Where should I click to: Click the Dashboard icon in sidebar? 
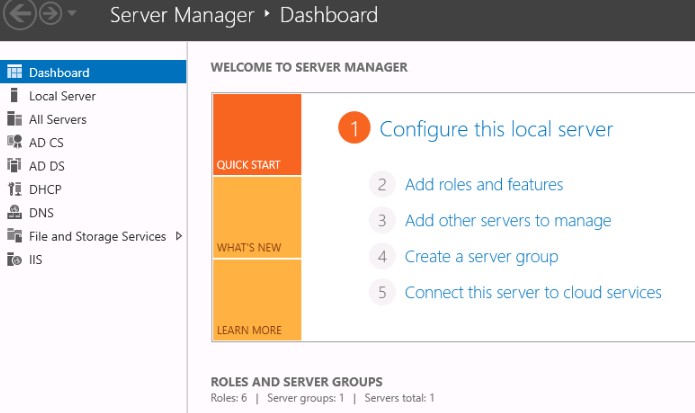(14, 72)
